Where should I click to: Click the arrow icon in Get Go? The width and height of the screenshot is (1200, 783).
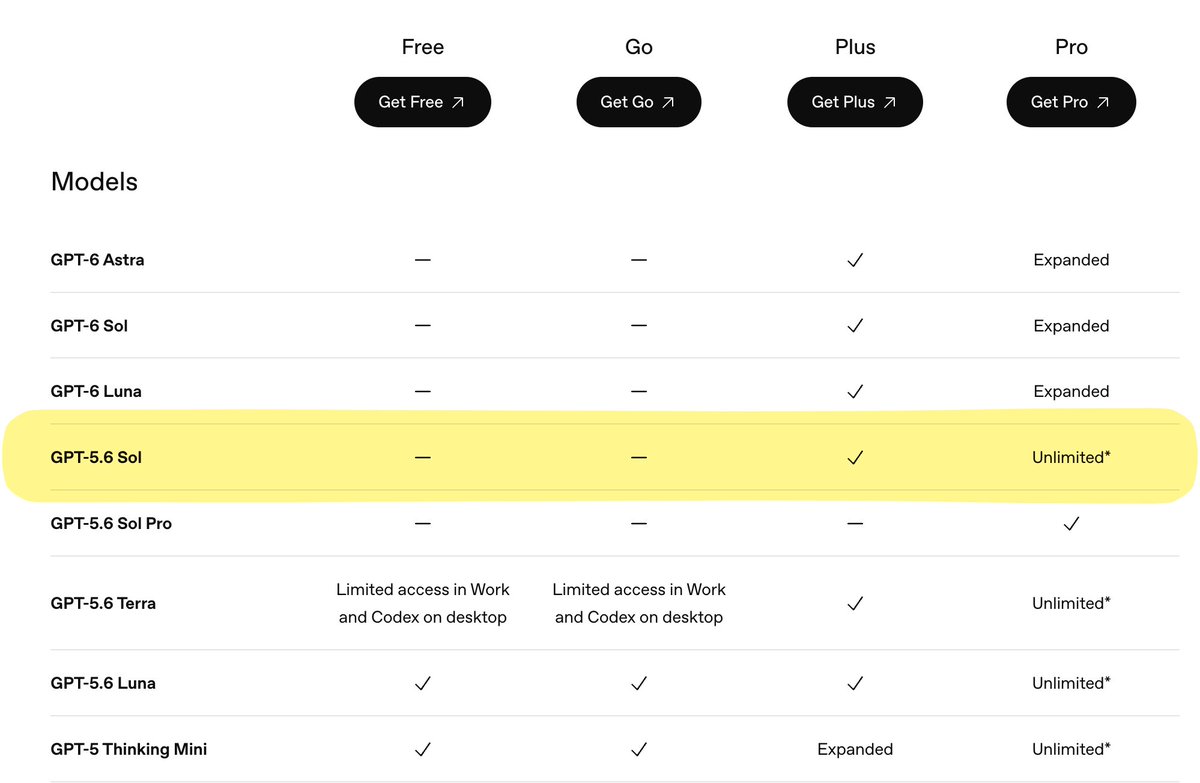pyautogui.click(x=668, y=102)
